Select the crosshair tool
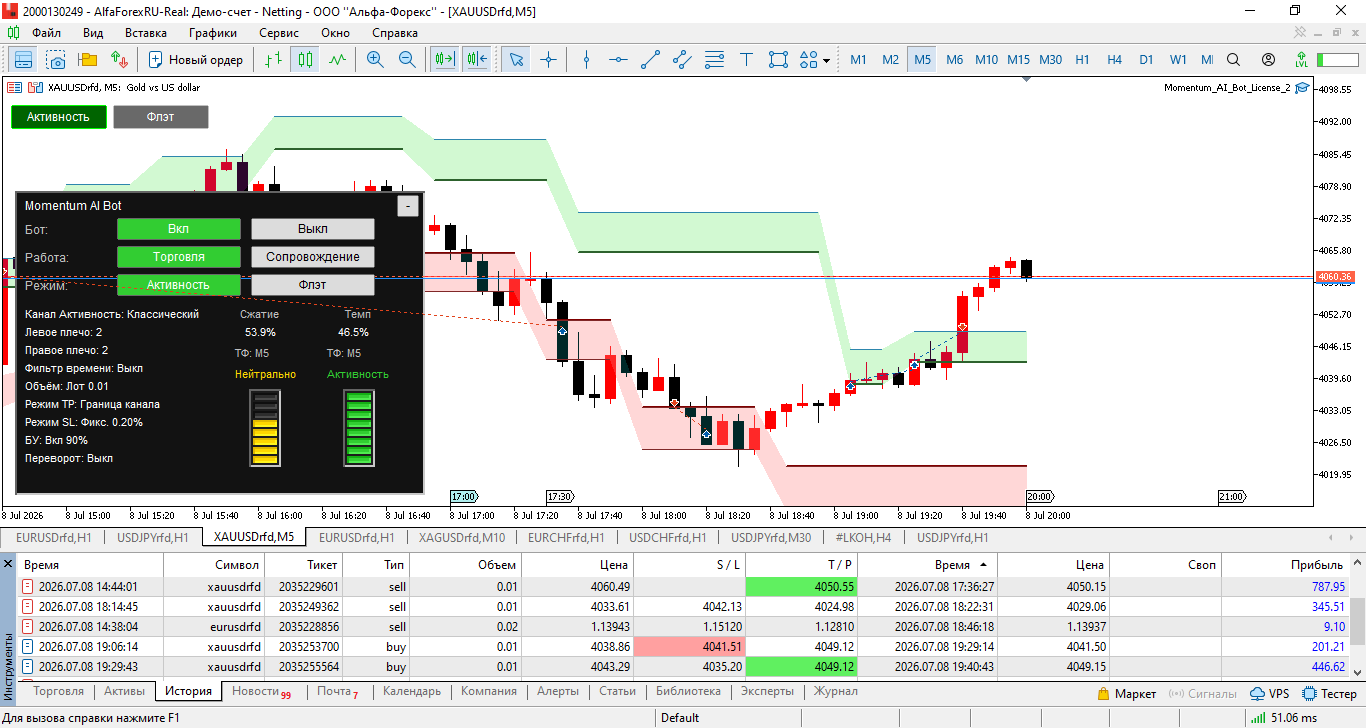 (x=548, y=60)
